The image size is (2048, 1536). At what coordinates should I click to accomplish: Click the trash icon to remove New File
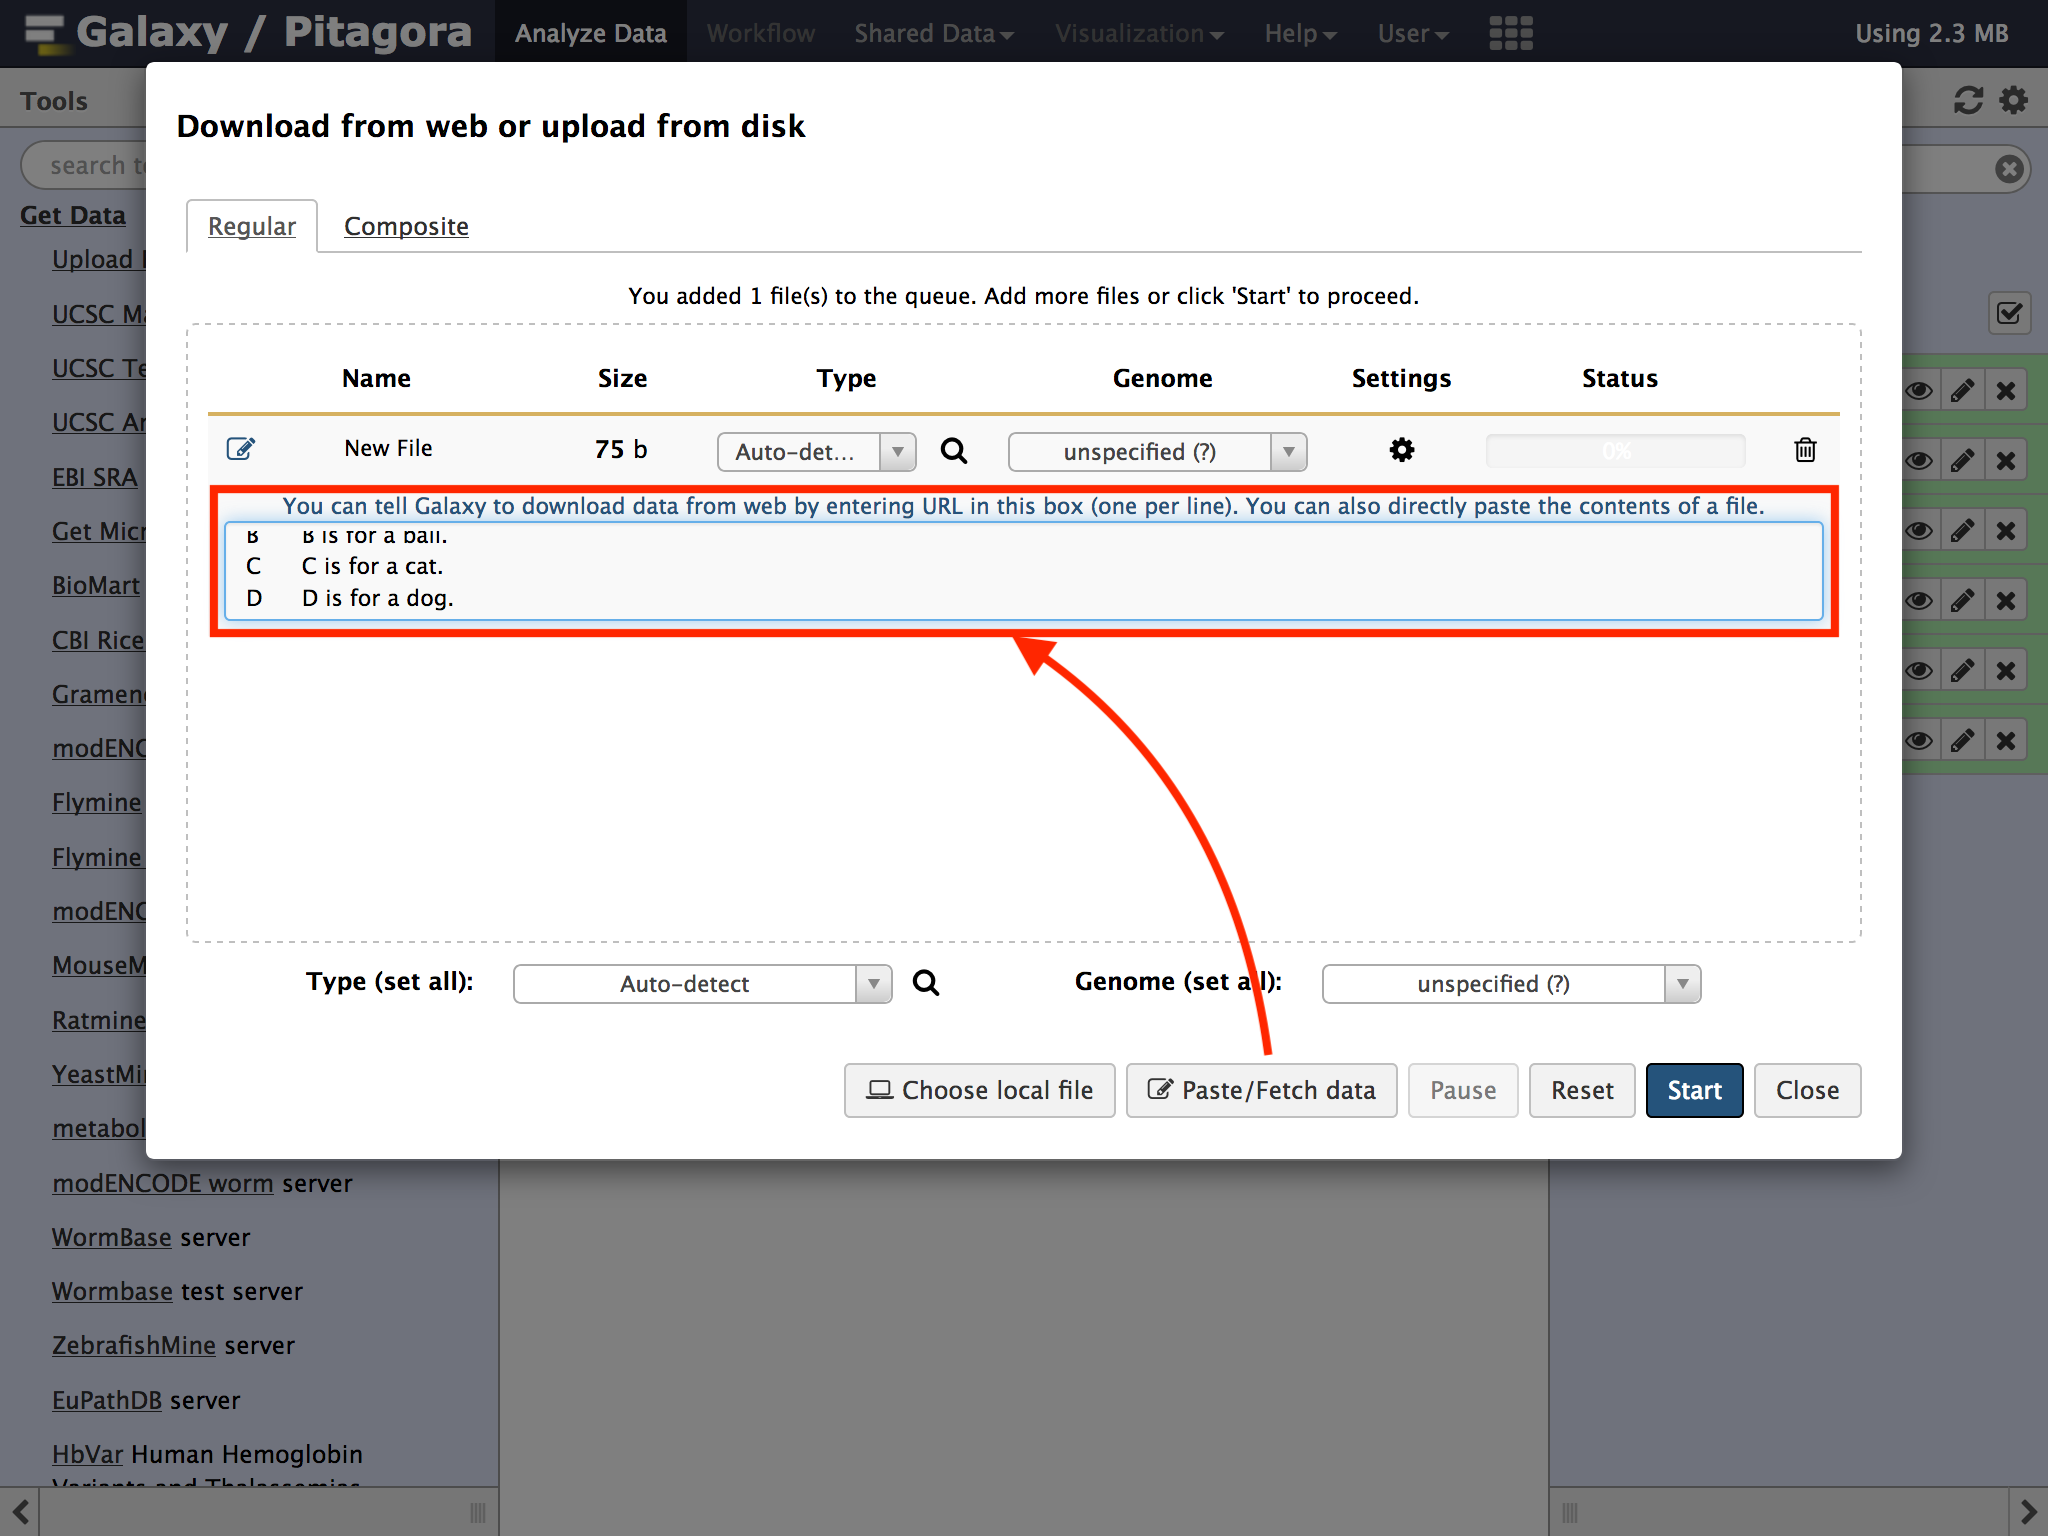pyautogui.click(x=1805, y=450)
